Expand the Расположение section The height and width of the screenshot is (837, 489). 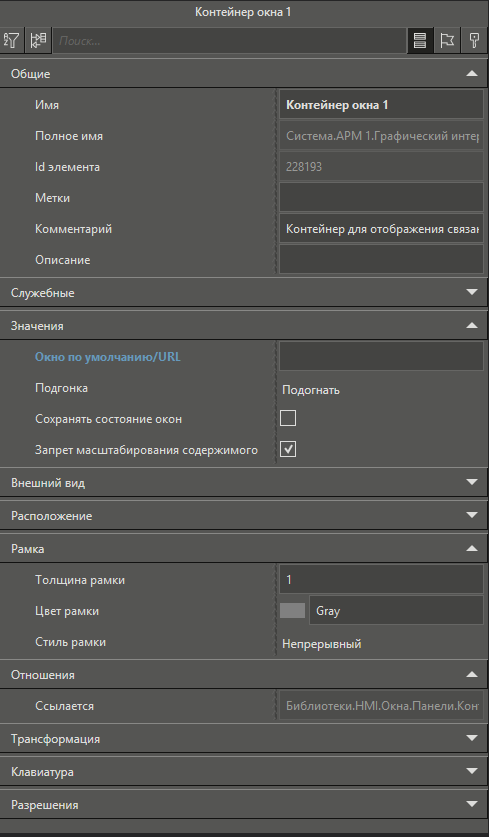click(472, 515)
